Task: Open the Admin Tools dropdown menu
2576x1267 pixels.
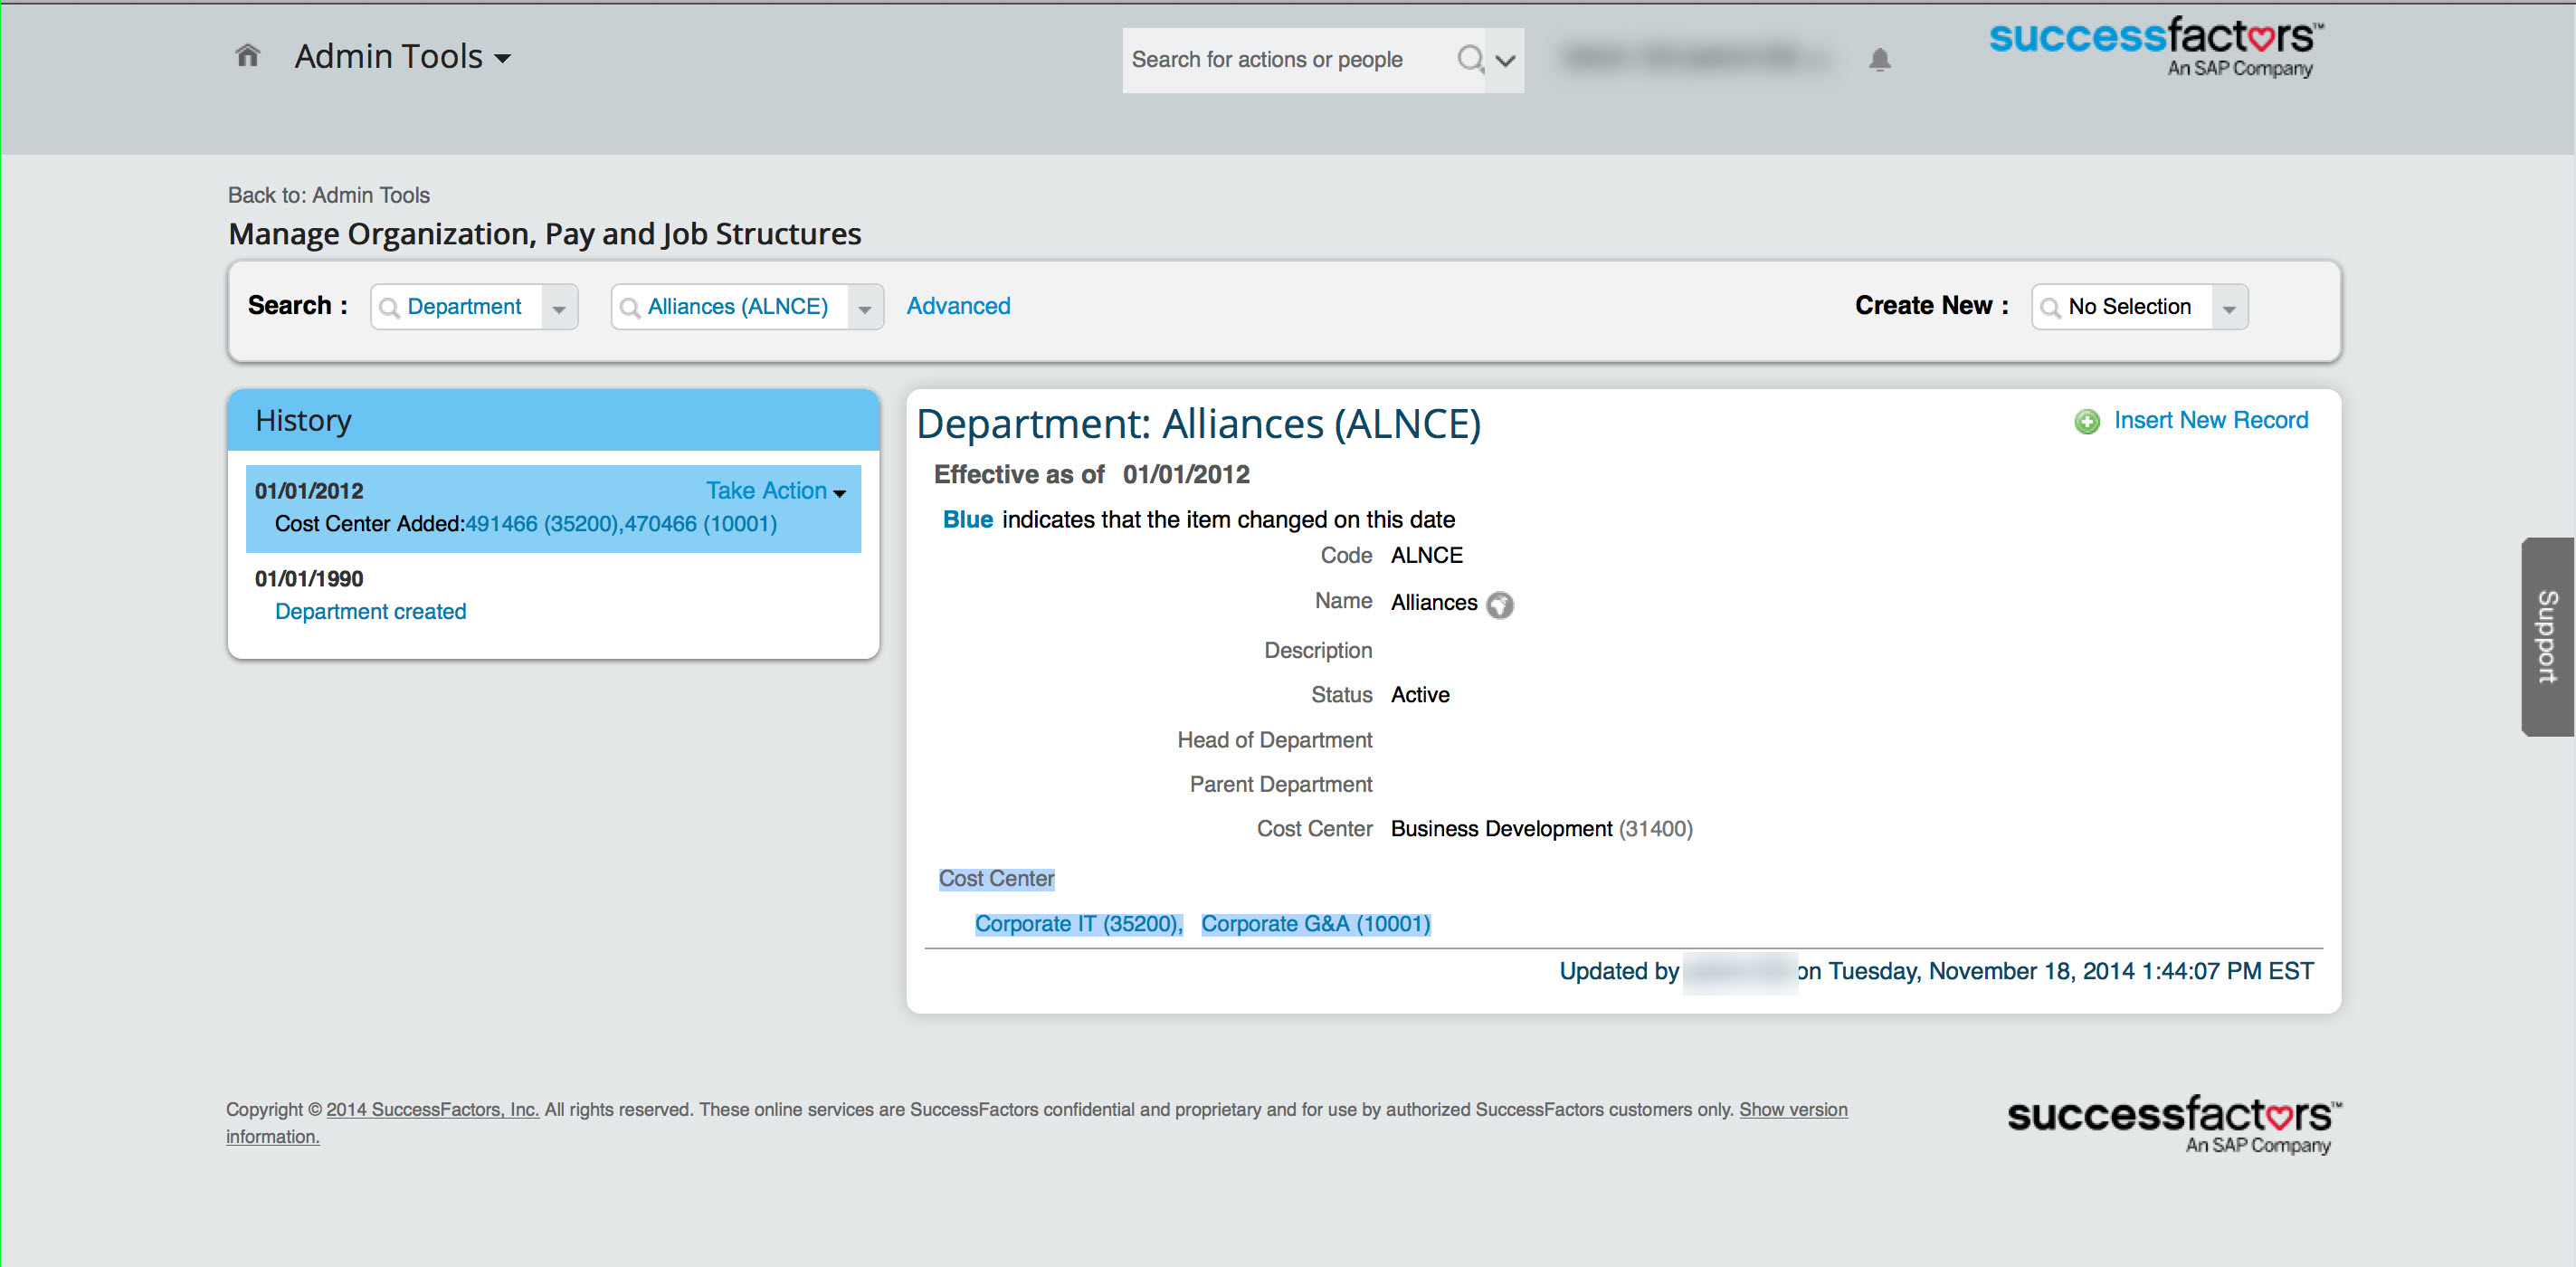Action: (402, 56)
